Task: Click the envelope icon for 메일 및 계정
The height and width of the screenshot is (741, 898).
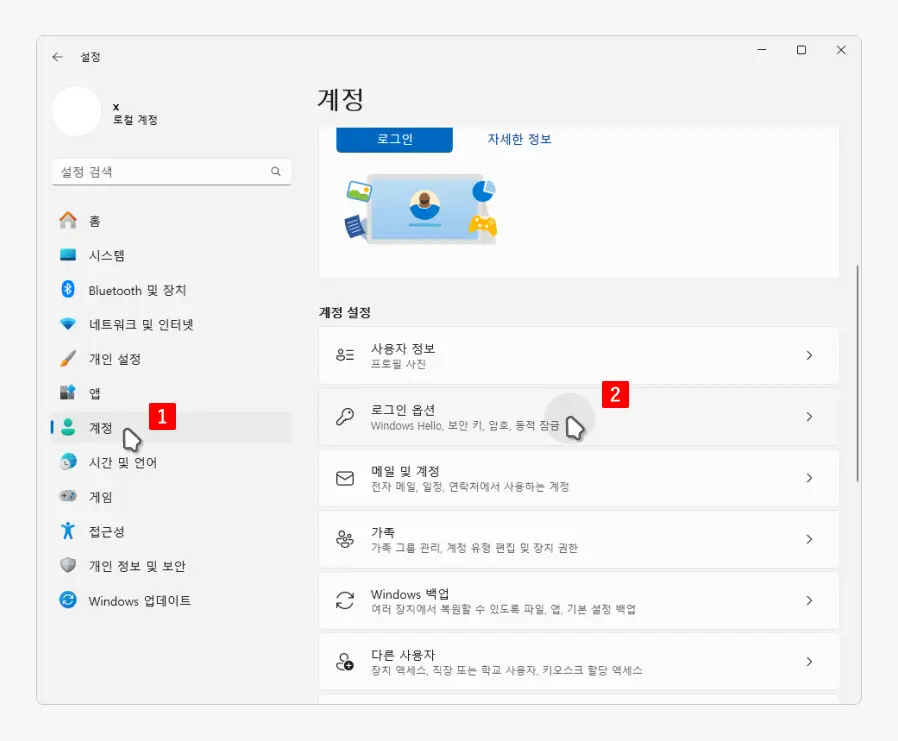Action: [345, 478]
